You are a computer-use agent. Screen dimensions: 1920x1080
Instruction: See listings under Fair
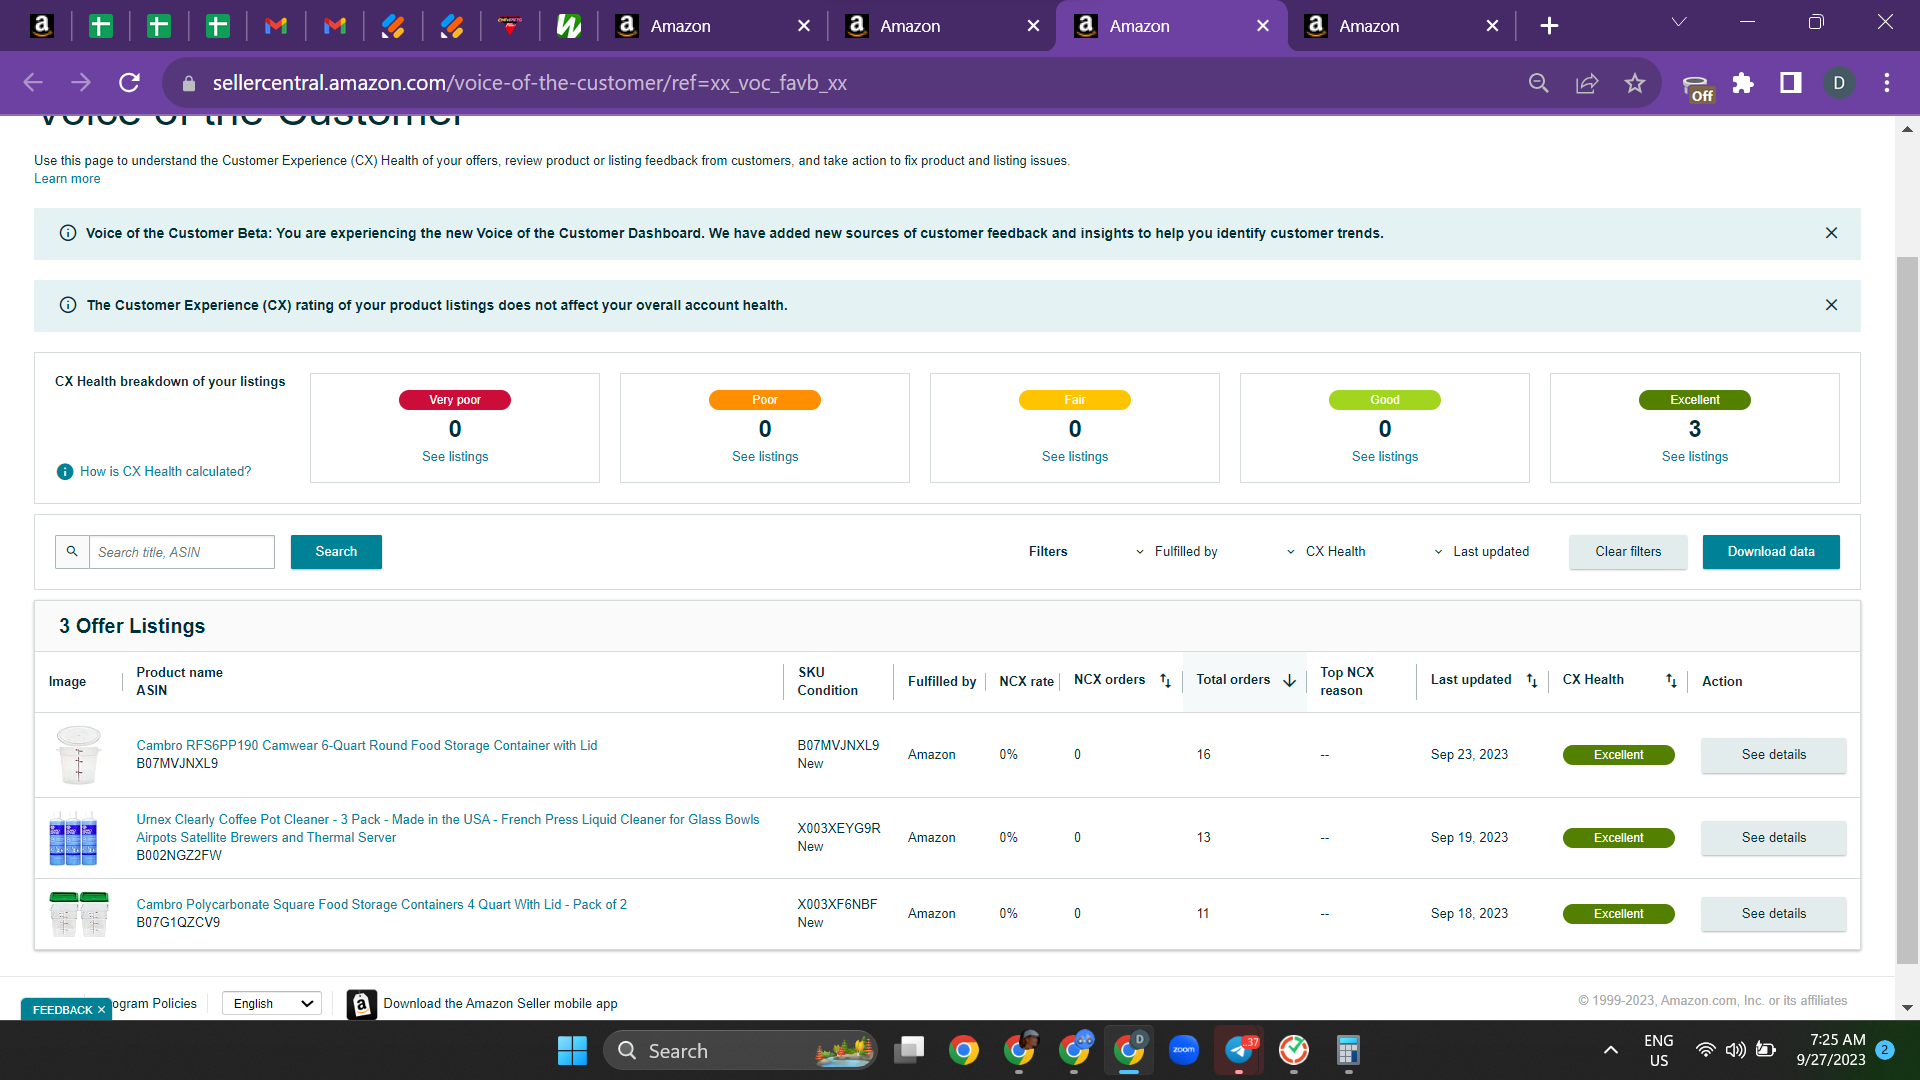click(x=1075, y=457)
